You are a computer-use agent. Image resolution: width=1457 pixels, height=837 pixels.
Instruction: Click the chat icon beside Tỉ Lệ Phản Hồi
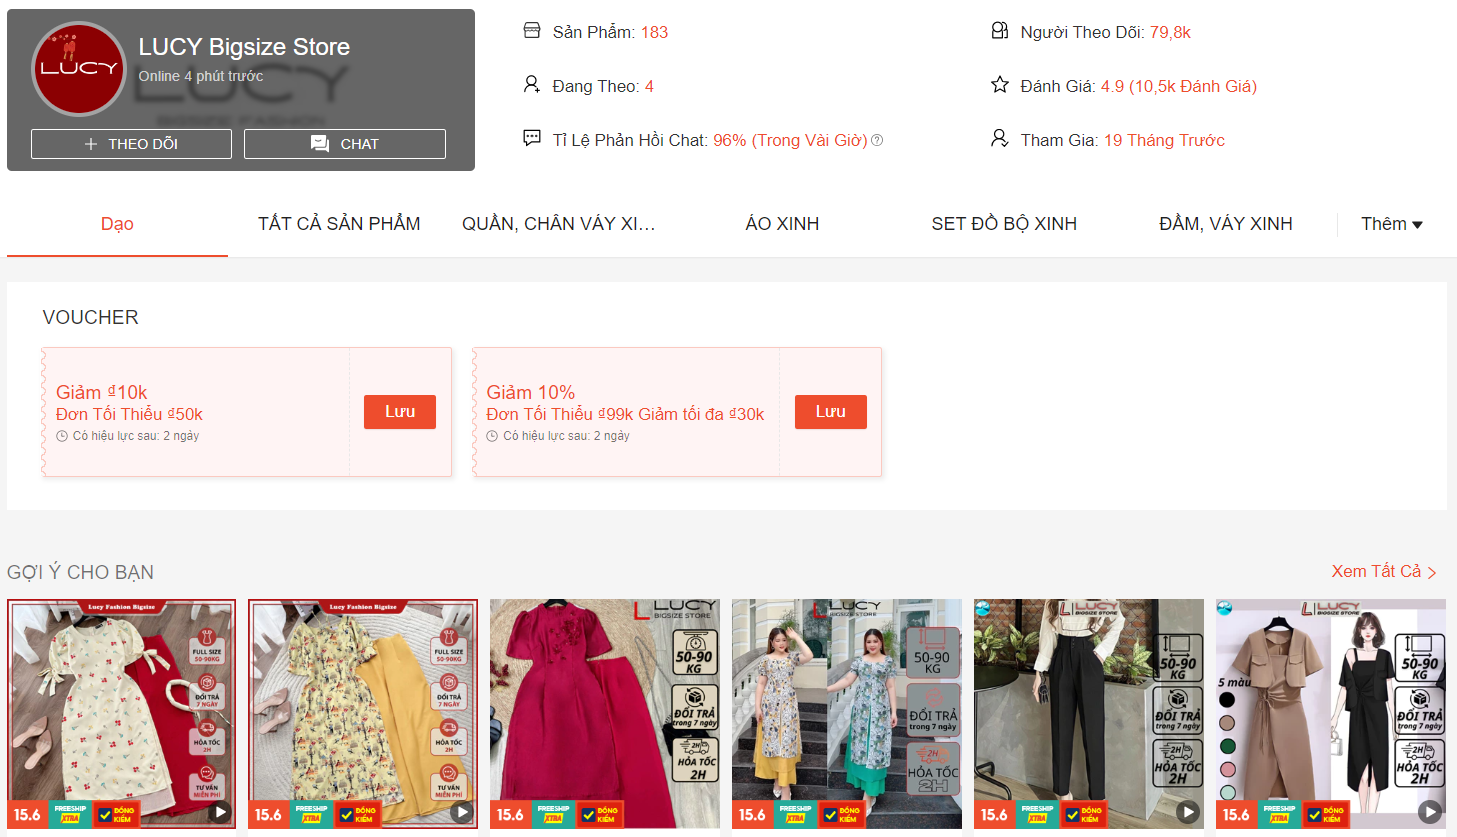(x=532, y=138)
